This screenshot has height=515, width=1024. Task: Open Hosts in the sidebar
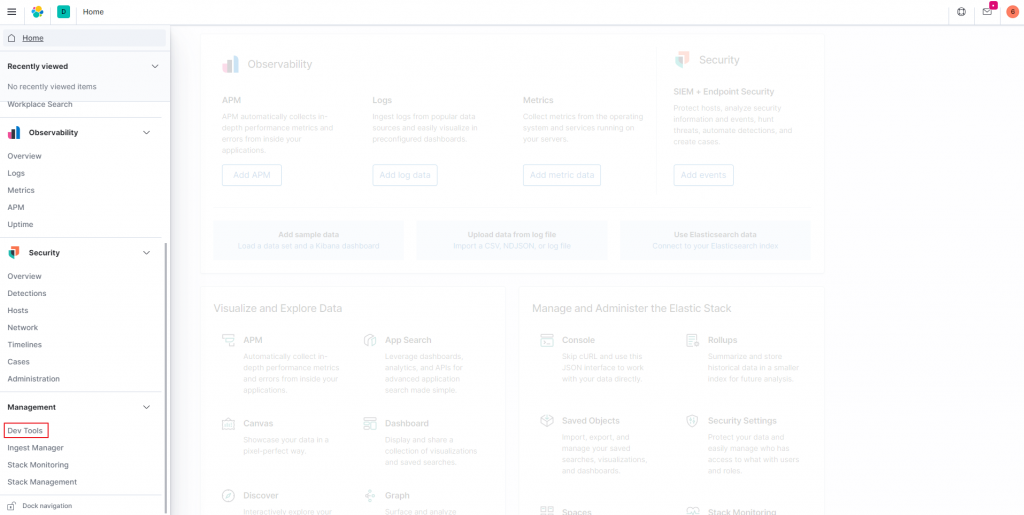[x=18, y=310]
